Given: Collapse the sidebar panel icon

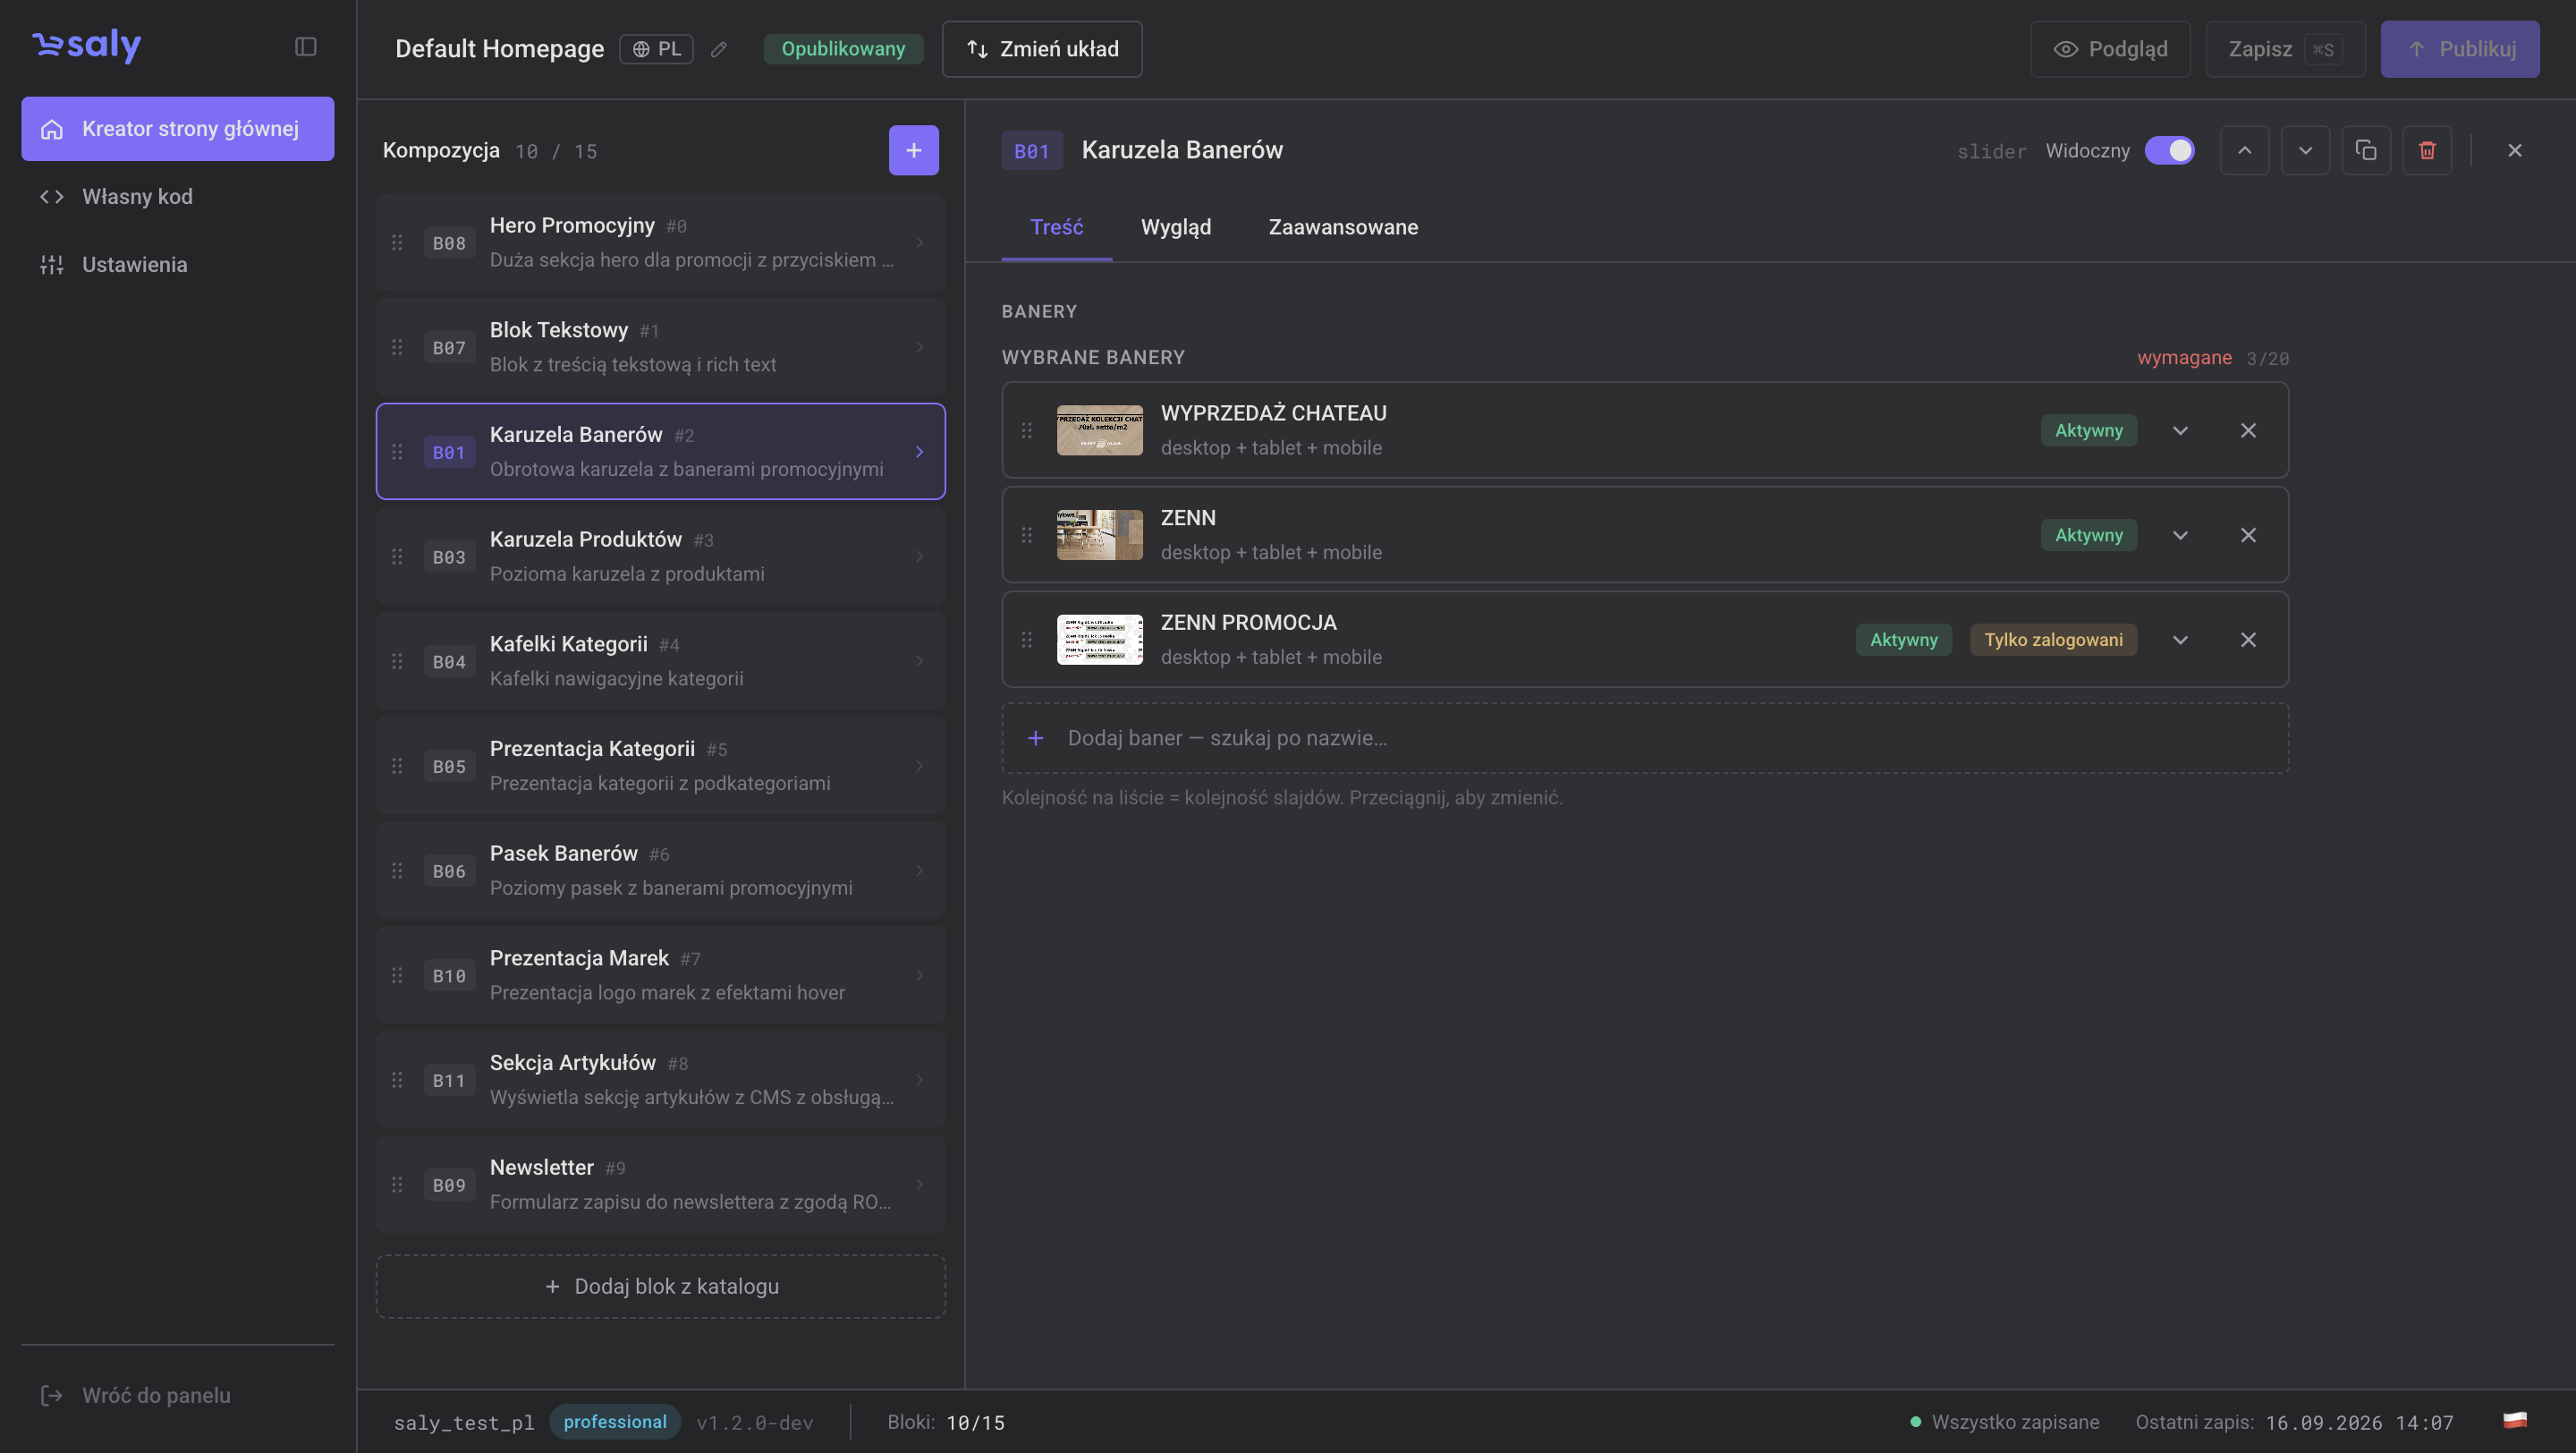Looking at the screenshot, I should [x=306, y=47].
